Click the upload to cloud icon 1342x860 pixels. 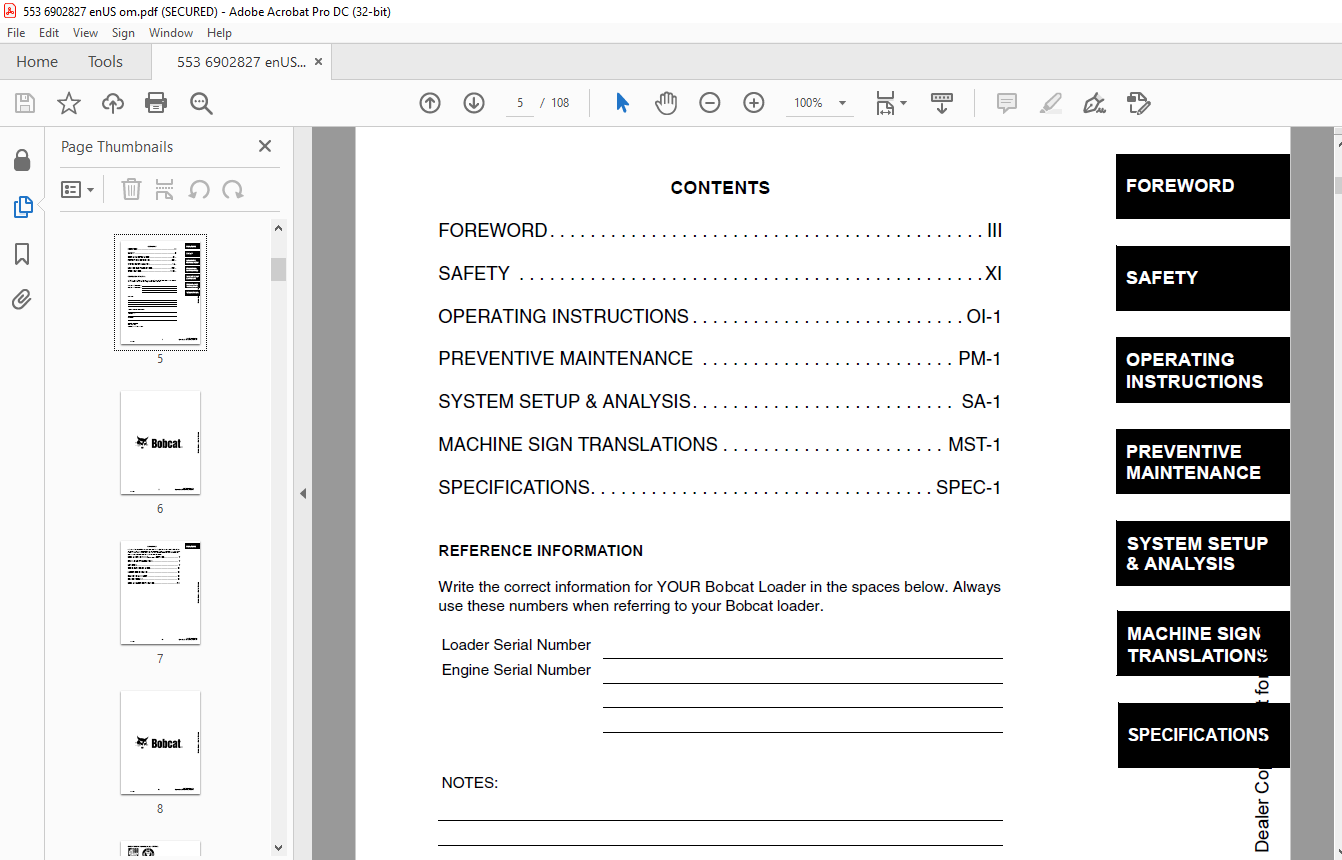click(x=113, y=103)
